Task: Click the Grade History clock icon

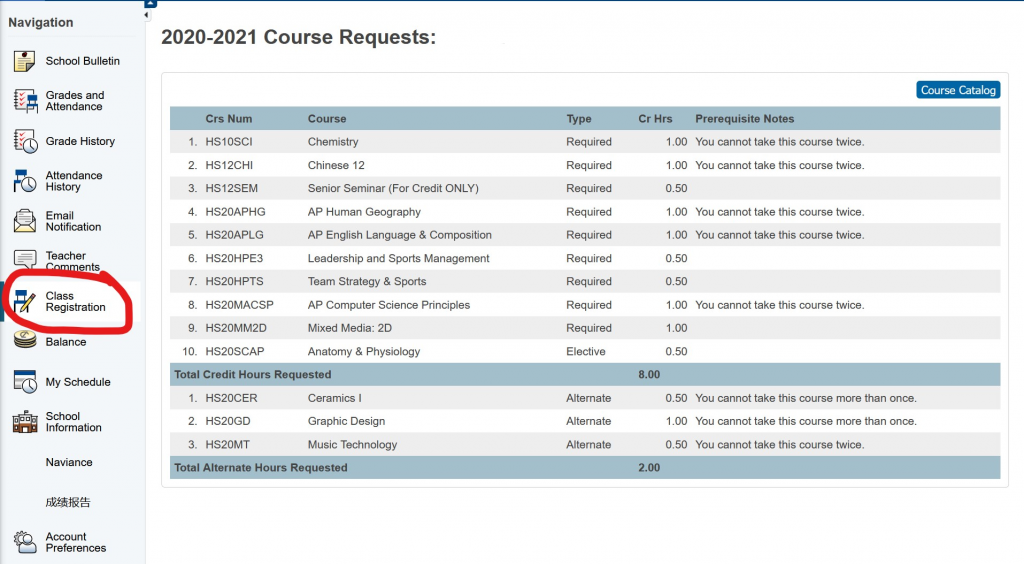Action: 25,142
